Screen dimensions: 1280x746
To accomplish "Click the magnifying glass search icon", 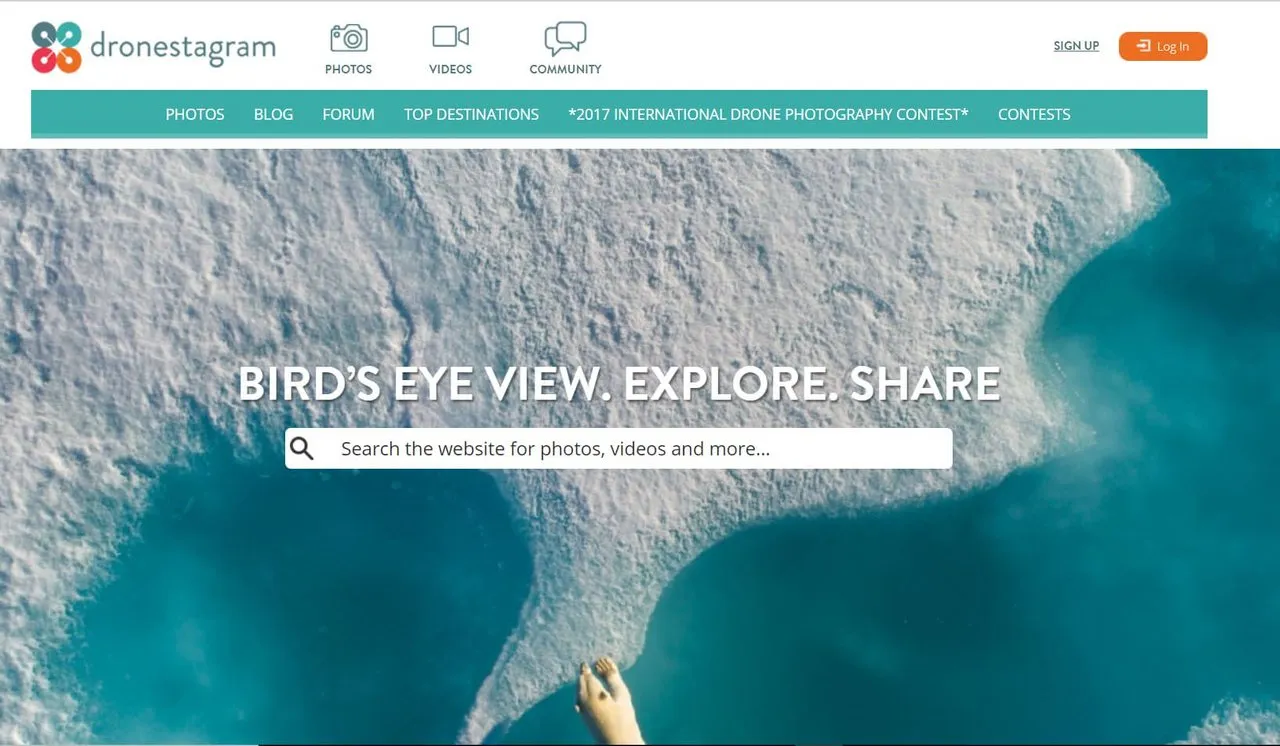I will pyautogui.click(x=302, y=448).
